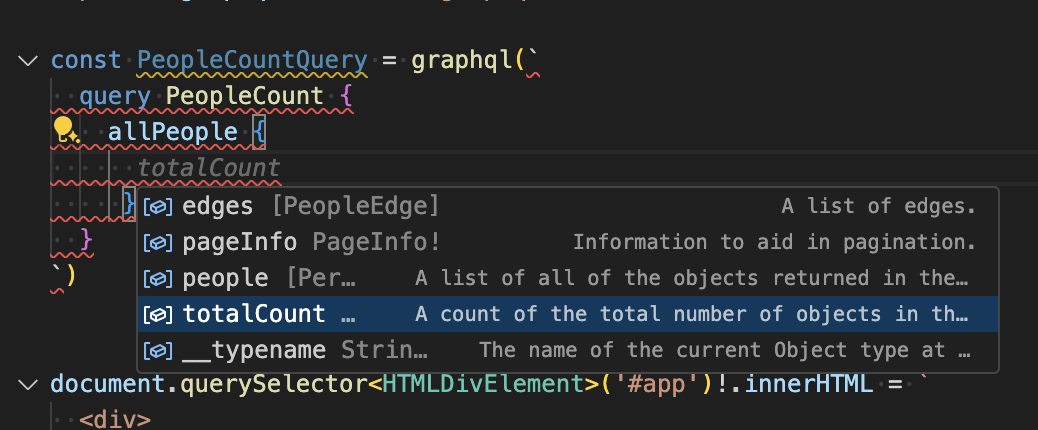Collapse the const PeopleCountQuery code fold
1038x430 pixels.
tap(26, 60)
